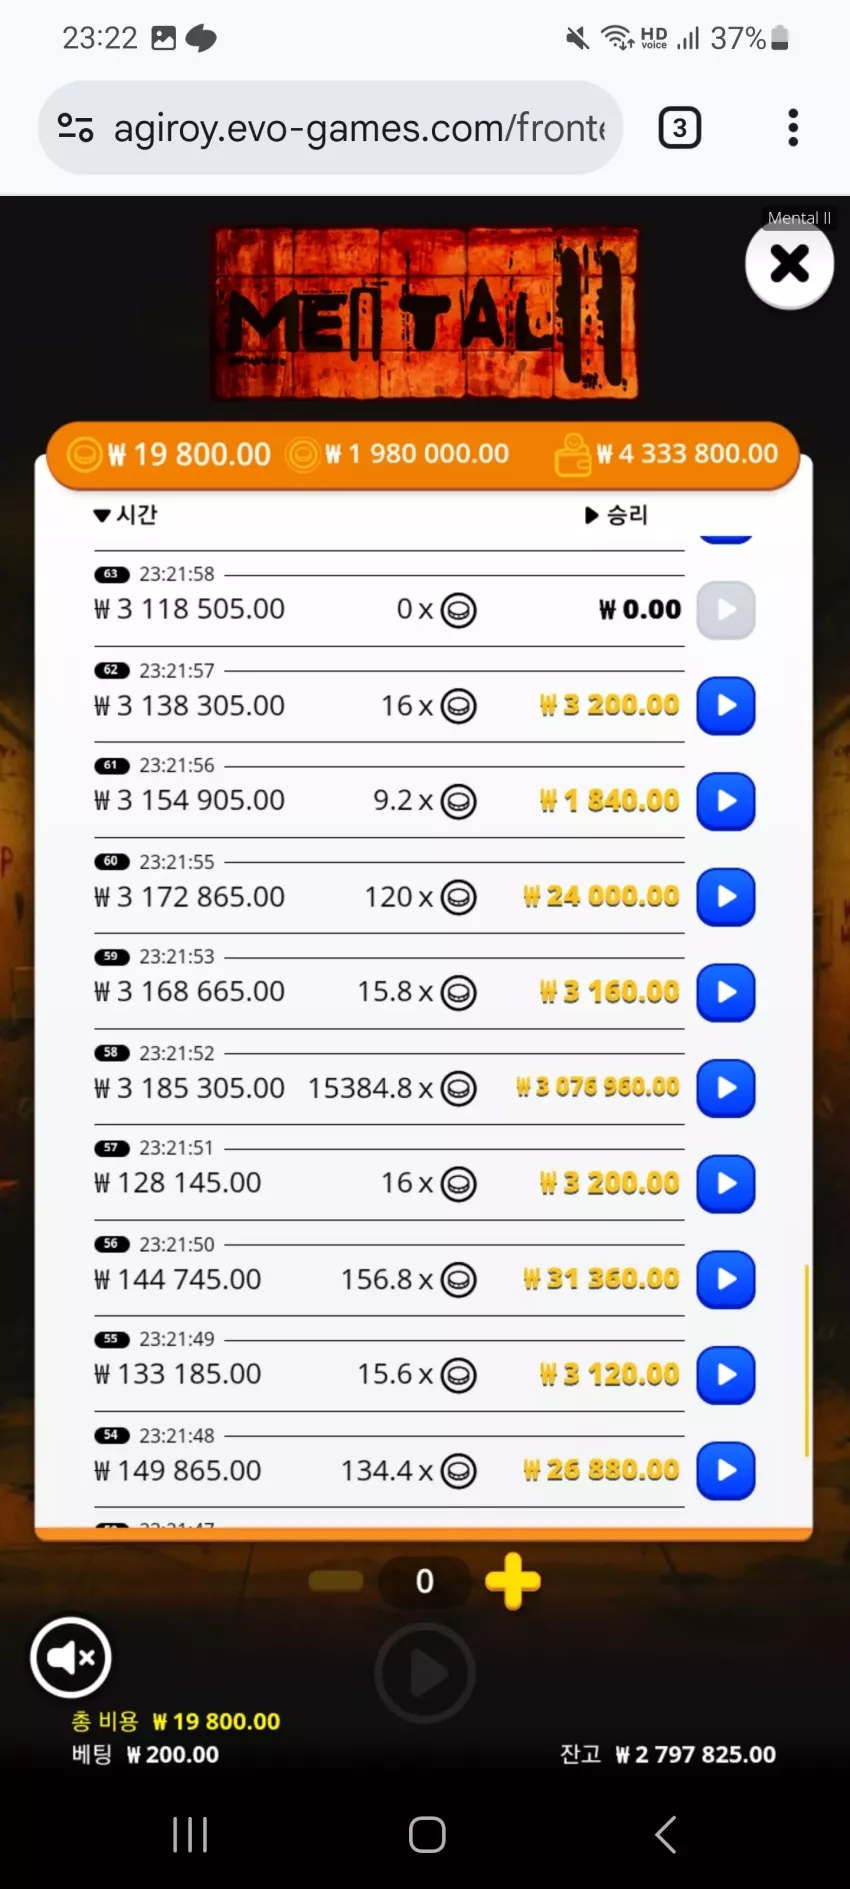Image resolution: width=850 pixels, height=1889 pixels.
Task: Open site settings icon in address bar
Action: [75, 128]
